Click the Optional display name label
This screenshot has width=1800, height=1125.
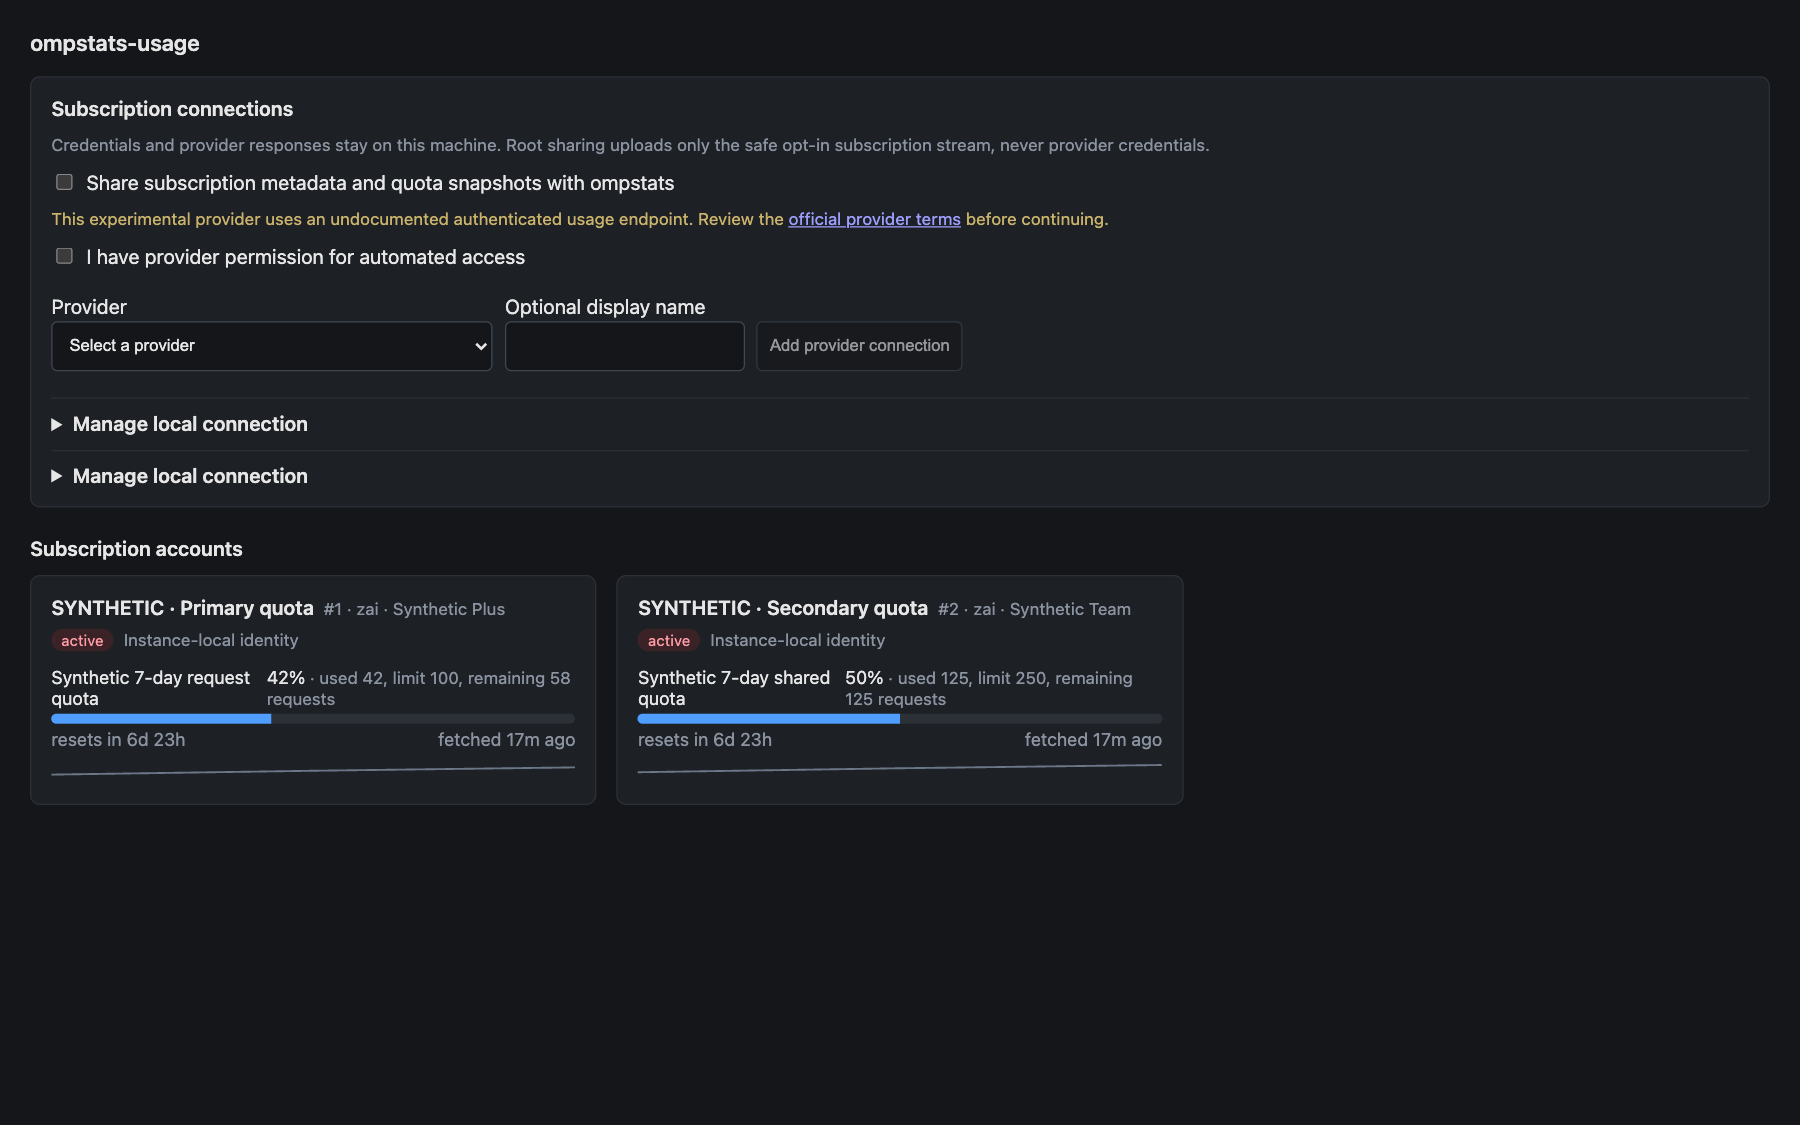coord(605,307)
